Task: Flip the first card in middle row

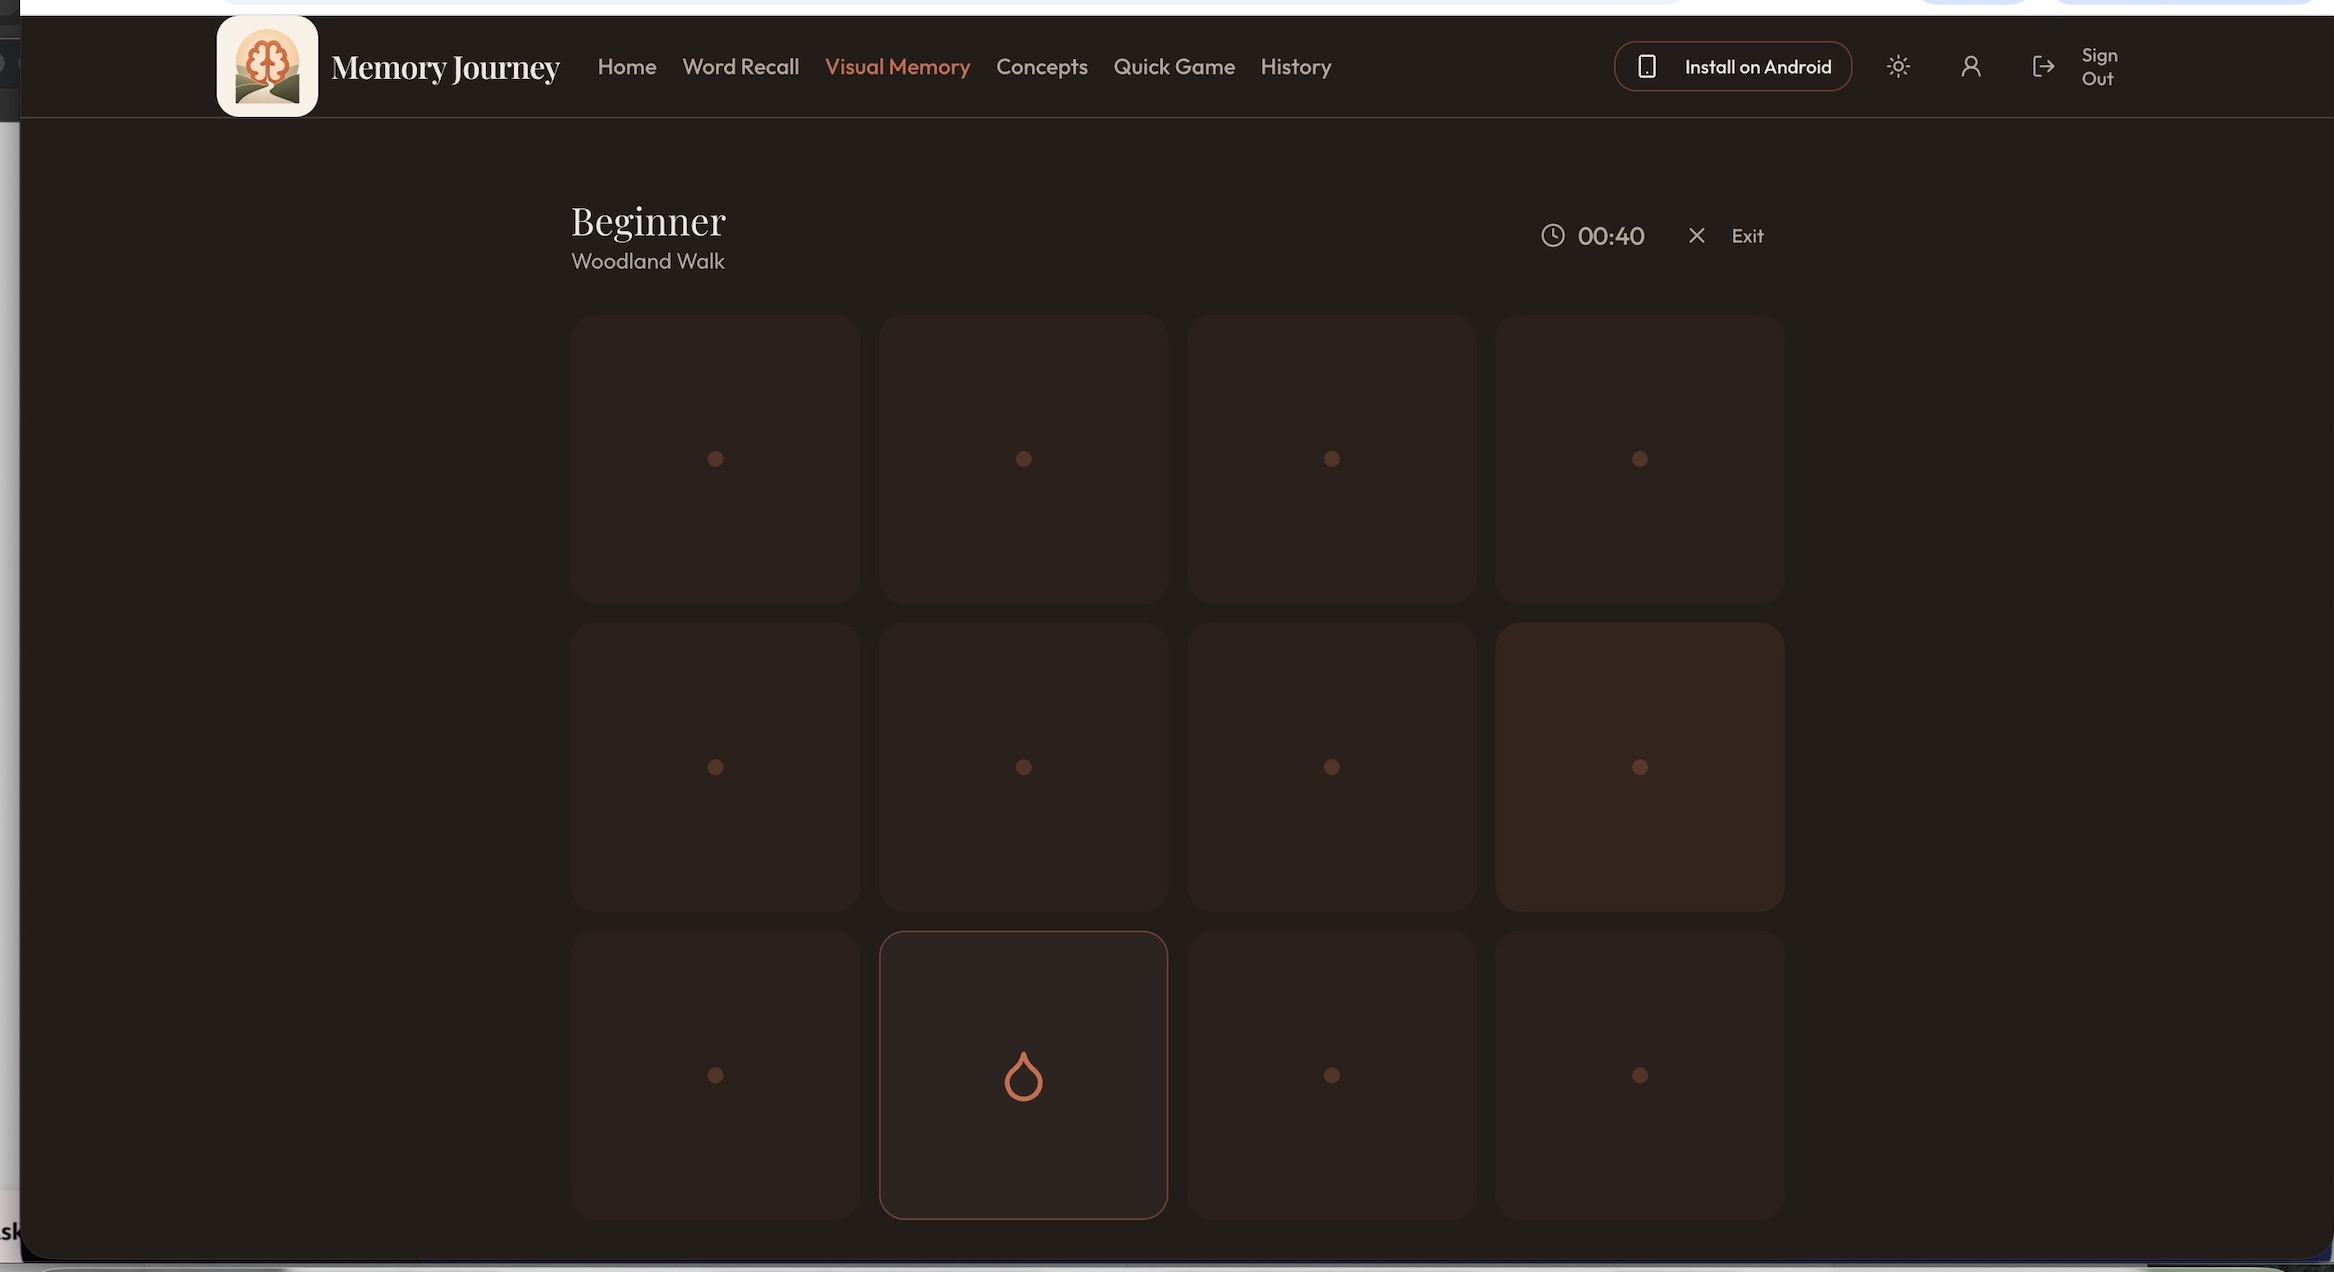Action: pos(715,767)
